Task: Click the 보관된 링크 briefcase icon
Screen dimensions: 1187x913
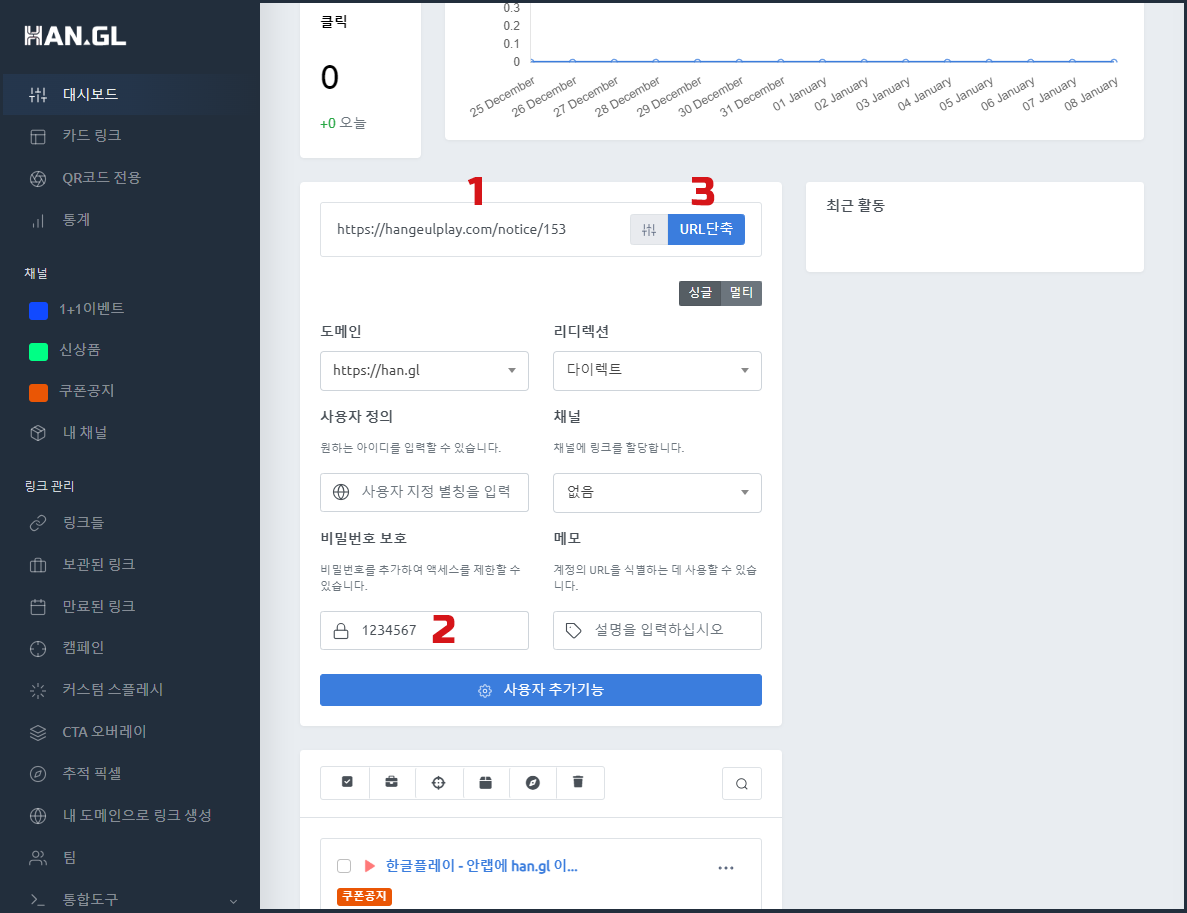Action: coord(38,565)
